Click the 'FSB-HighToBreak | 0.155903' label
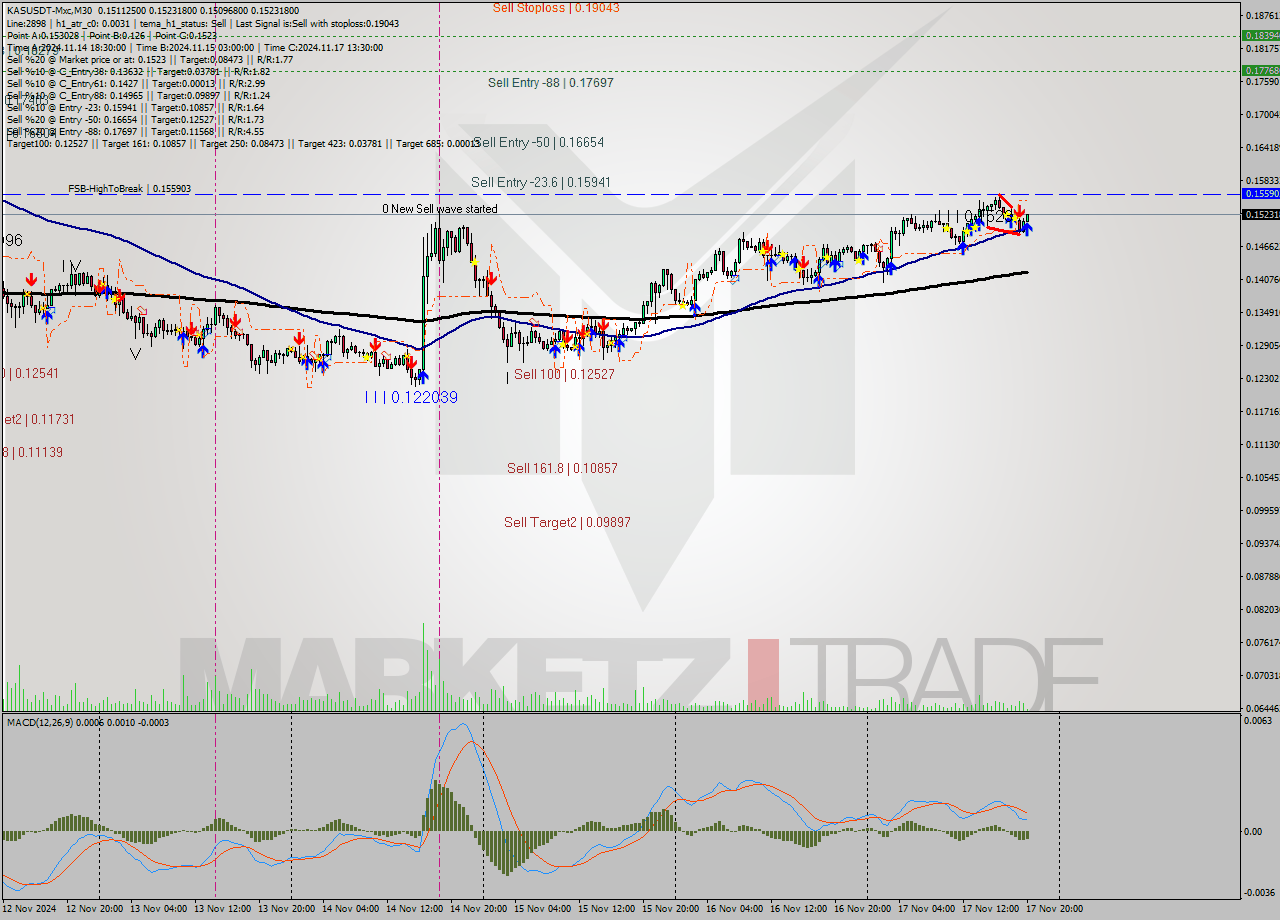 pyautogui.click(x=129, y=189)
